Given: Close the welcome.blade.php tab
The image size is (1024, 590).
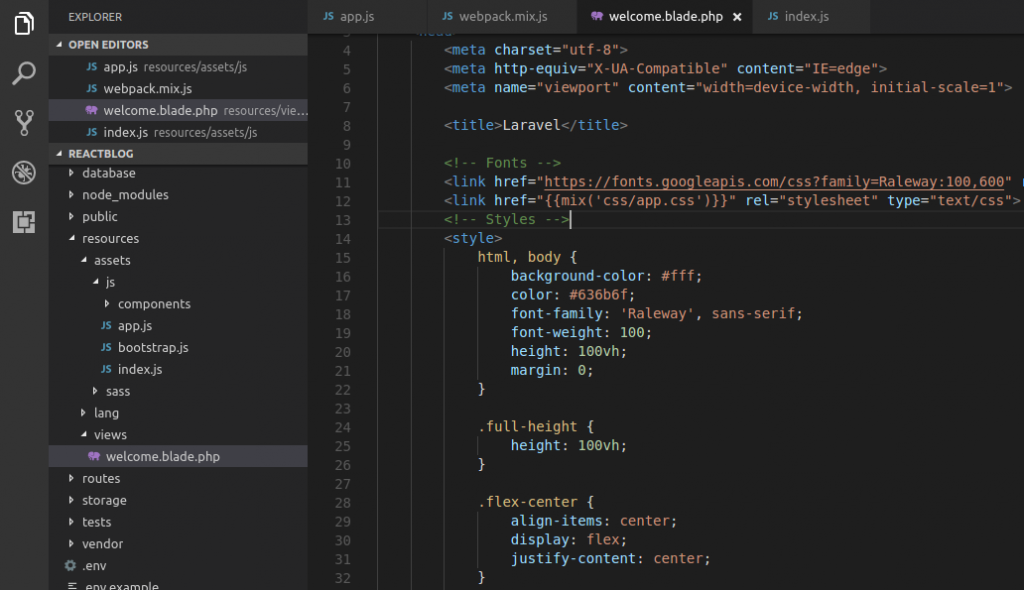Looking at the screenshot, I should tap(737, 17).
